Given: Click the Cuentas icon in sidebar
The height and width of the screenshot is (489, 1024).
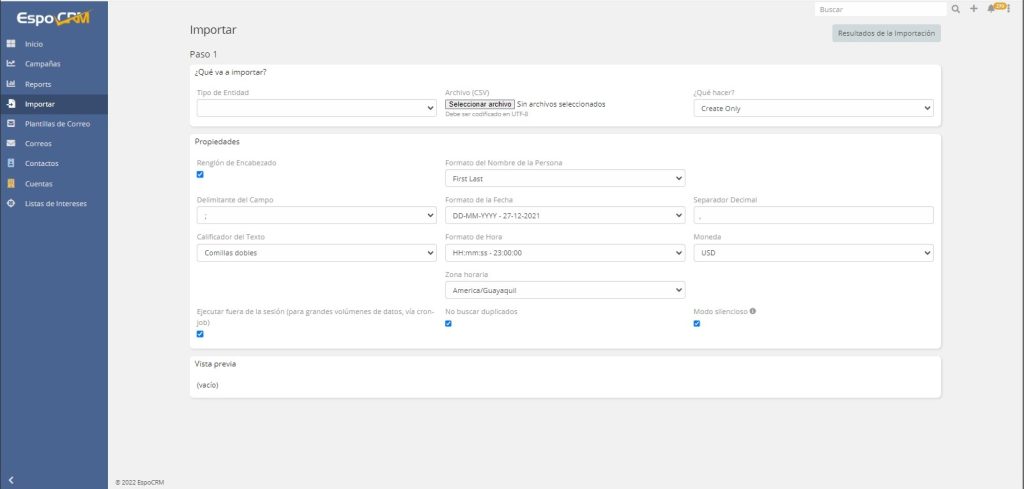Looking at the screenshot, I should [x=11, y=184].
